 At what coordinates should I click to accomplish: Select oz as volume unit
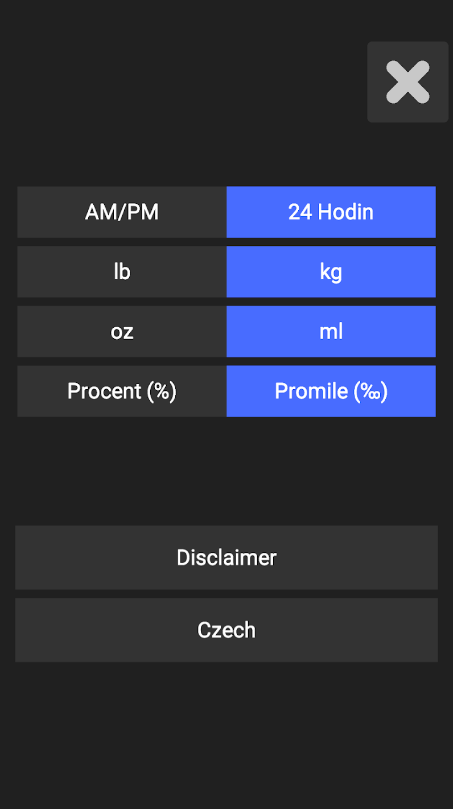point(122,331)
